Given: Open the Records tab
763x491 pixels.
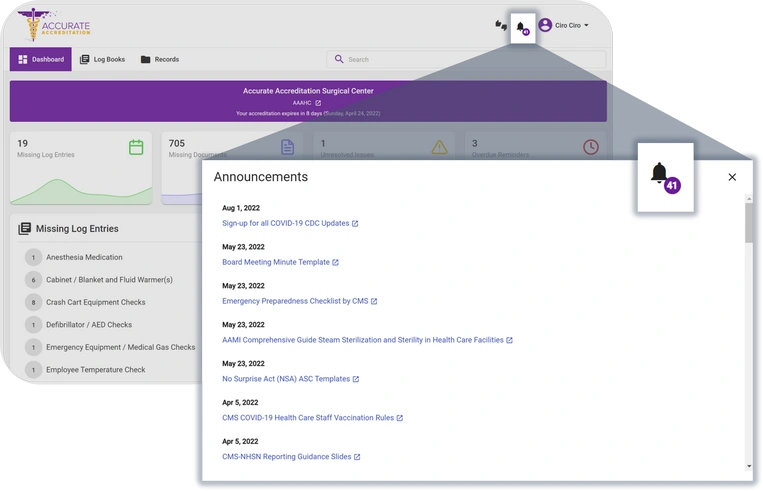Looking at the screenshot, I should 160,59.
